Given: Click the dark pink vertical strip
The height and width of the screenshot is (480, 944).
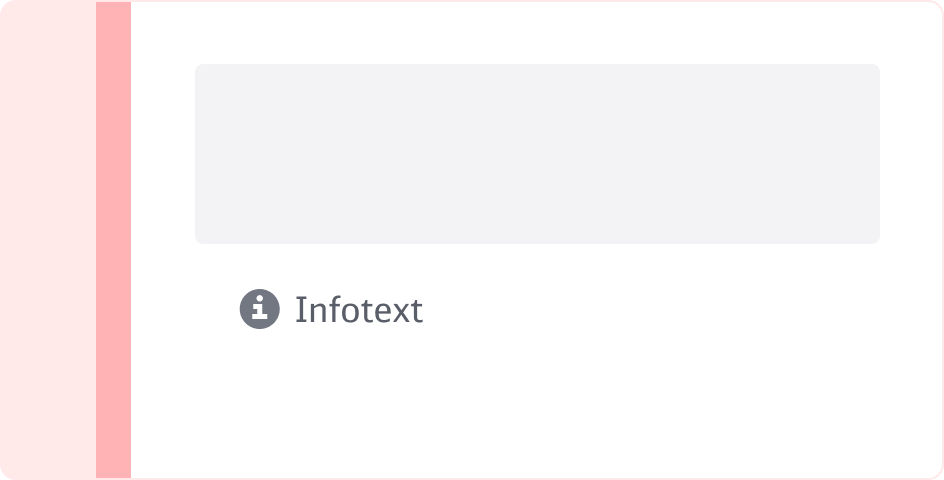Looking at the screenshot, I should tap(113, 240).
